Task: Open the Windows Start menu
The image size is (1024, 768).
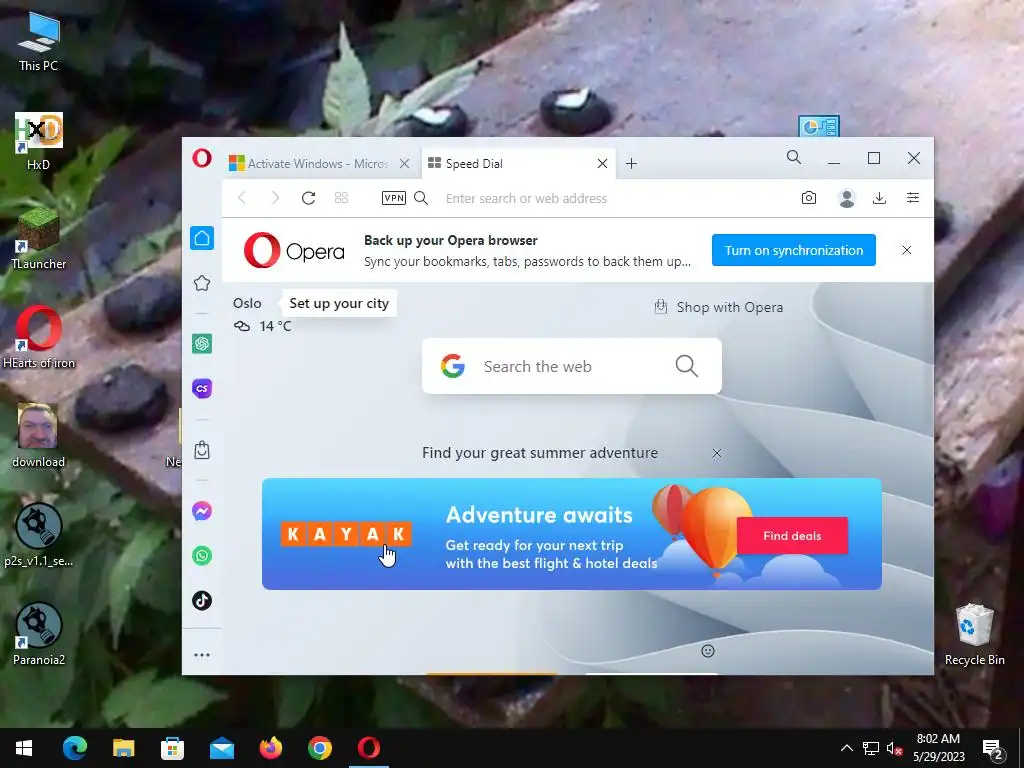Action: click(24, 748)
